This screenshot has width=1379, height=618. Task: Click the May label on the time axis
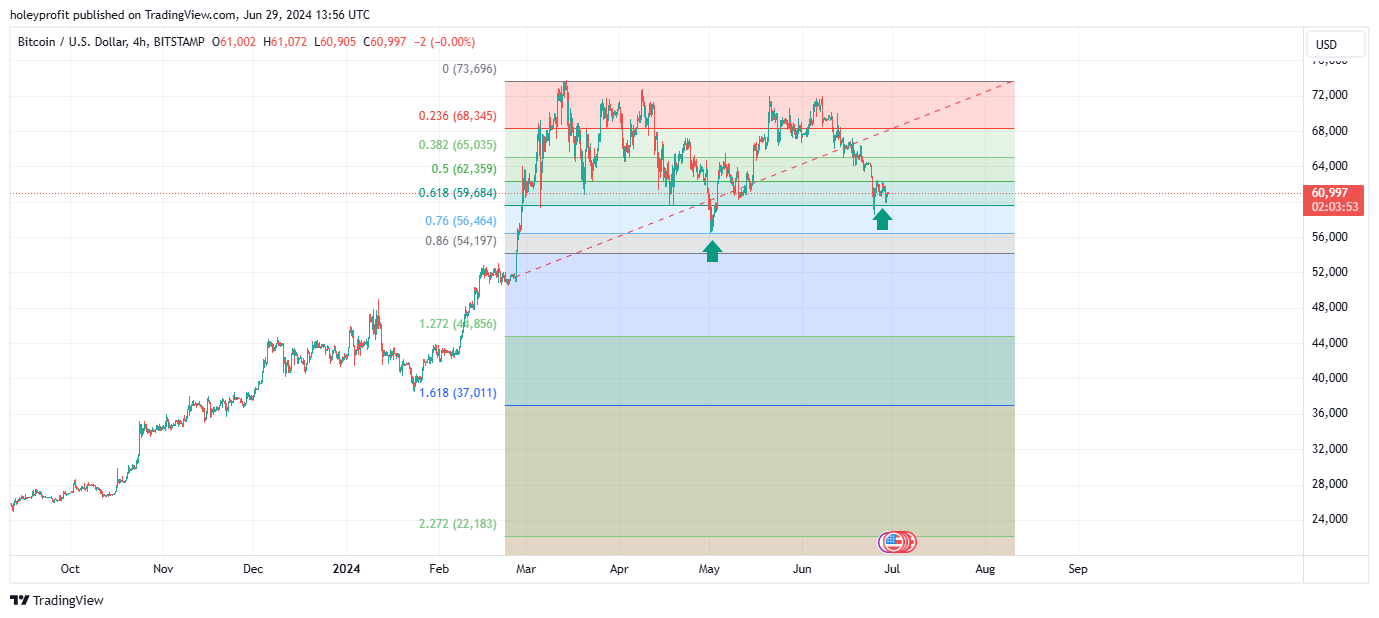[709, 569]
